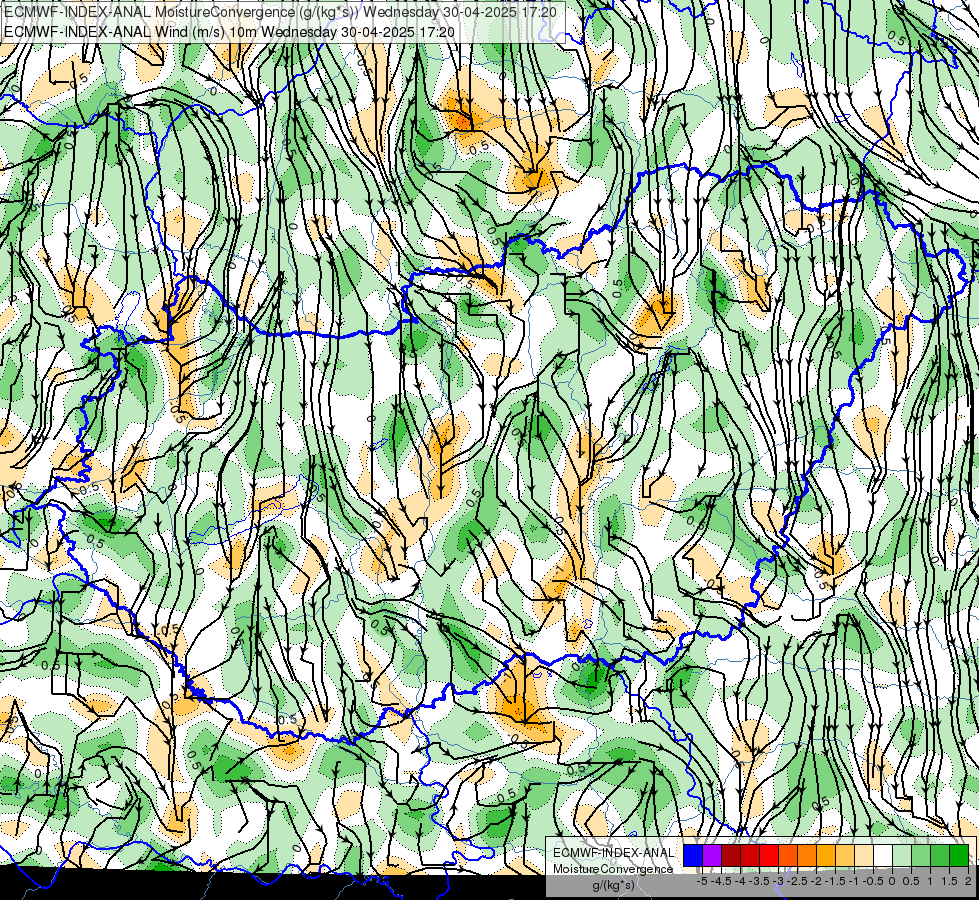
Task: Click the '-2.5' legend scale value
Action: coord(798,881)
